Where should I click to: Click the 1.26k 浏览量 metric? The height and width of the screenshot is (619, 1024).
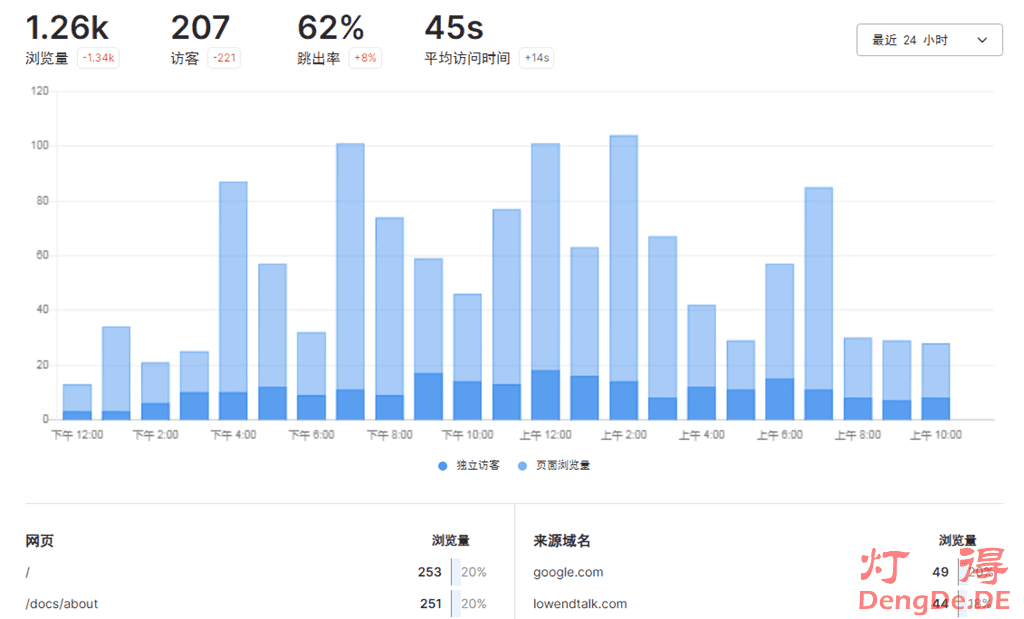(x=68, y=28)
